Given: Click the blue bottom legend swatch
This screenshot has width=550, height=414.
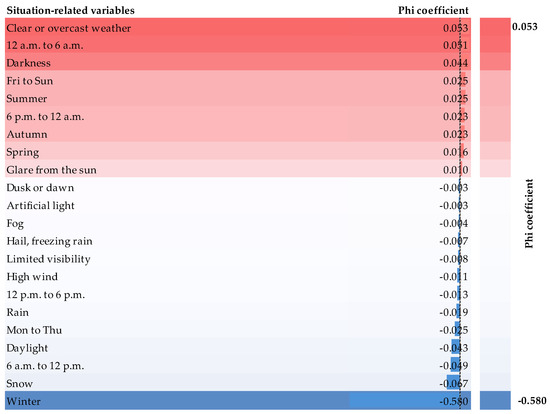Looking at the screenshot, I should [x=495, y=400].
